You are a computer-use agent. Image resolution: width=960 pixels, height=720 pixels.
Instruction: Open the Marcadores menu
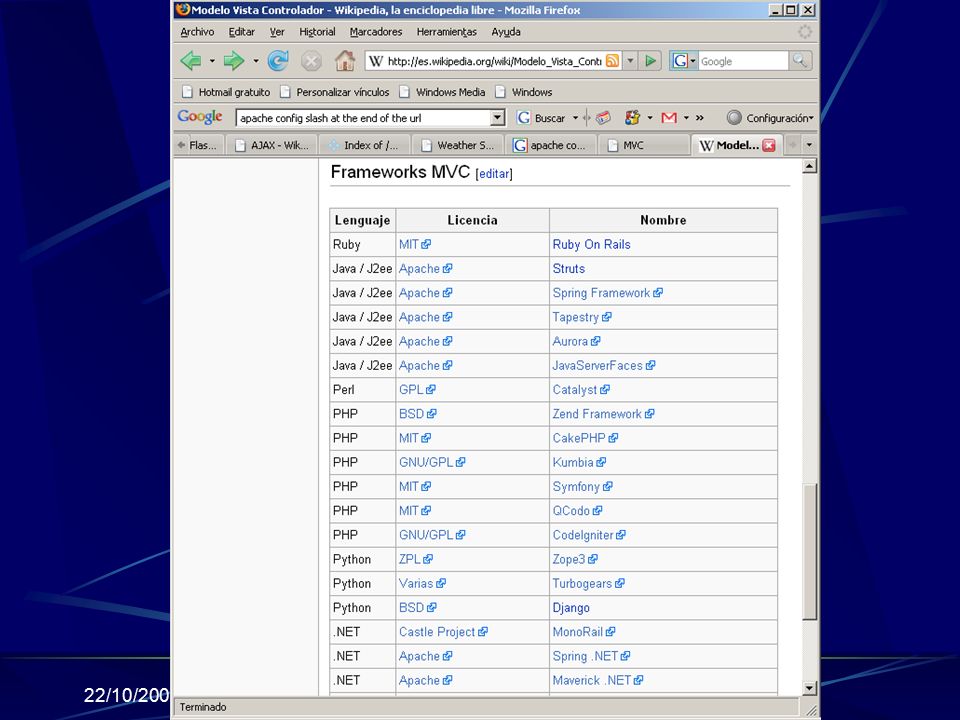point(376,32)
